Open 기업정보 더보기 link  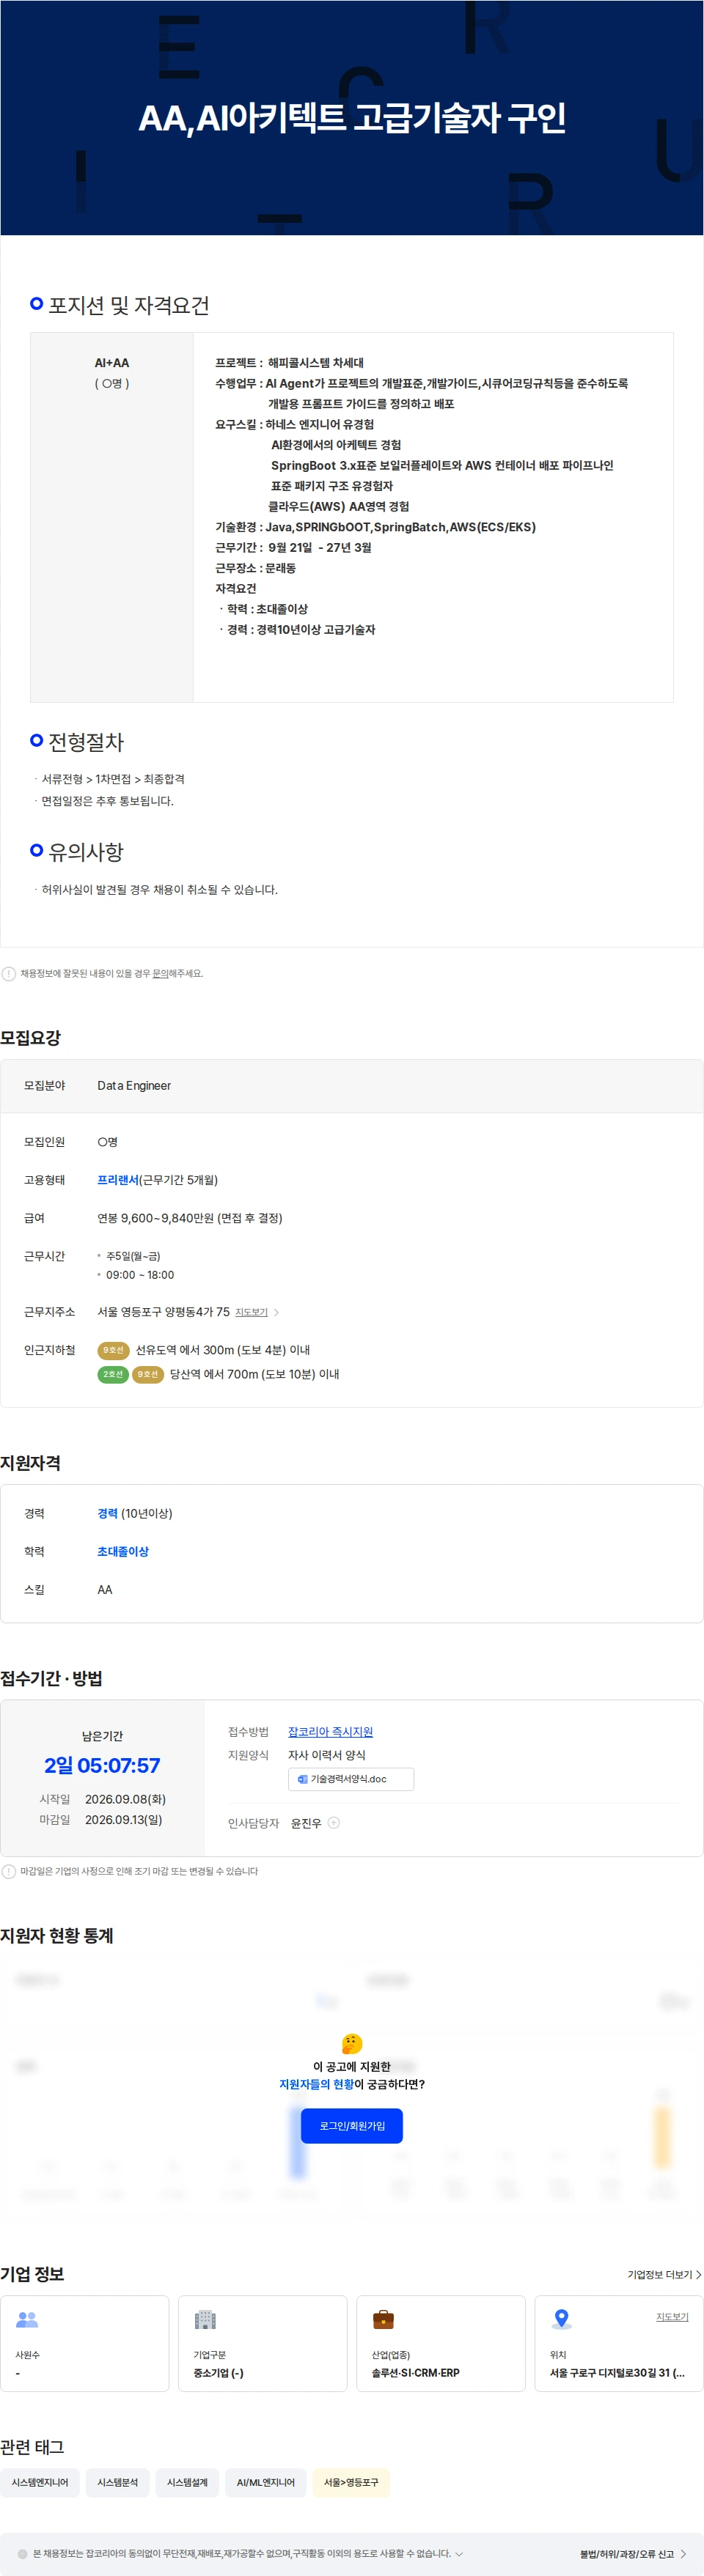coord(664,2274)
